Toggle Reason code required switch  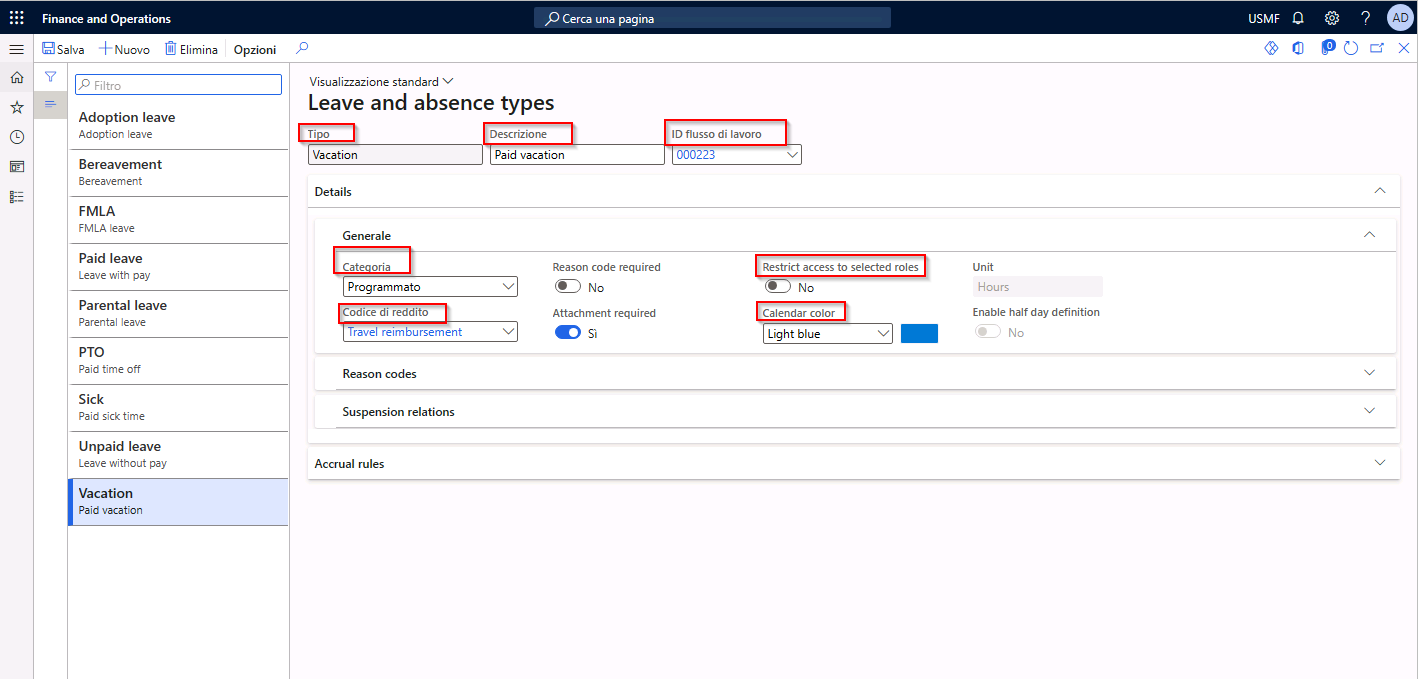pyautogui.click(x=568, y=286)
